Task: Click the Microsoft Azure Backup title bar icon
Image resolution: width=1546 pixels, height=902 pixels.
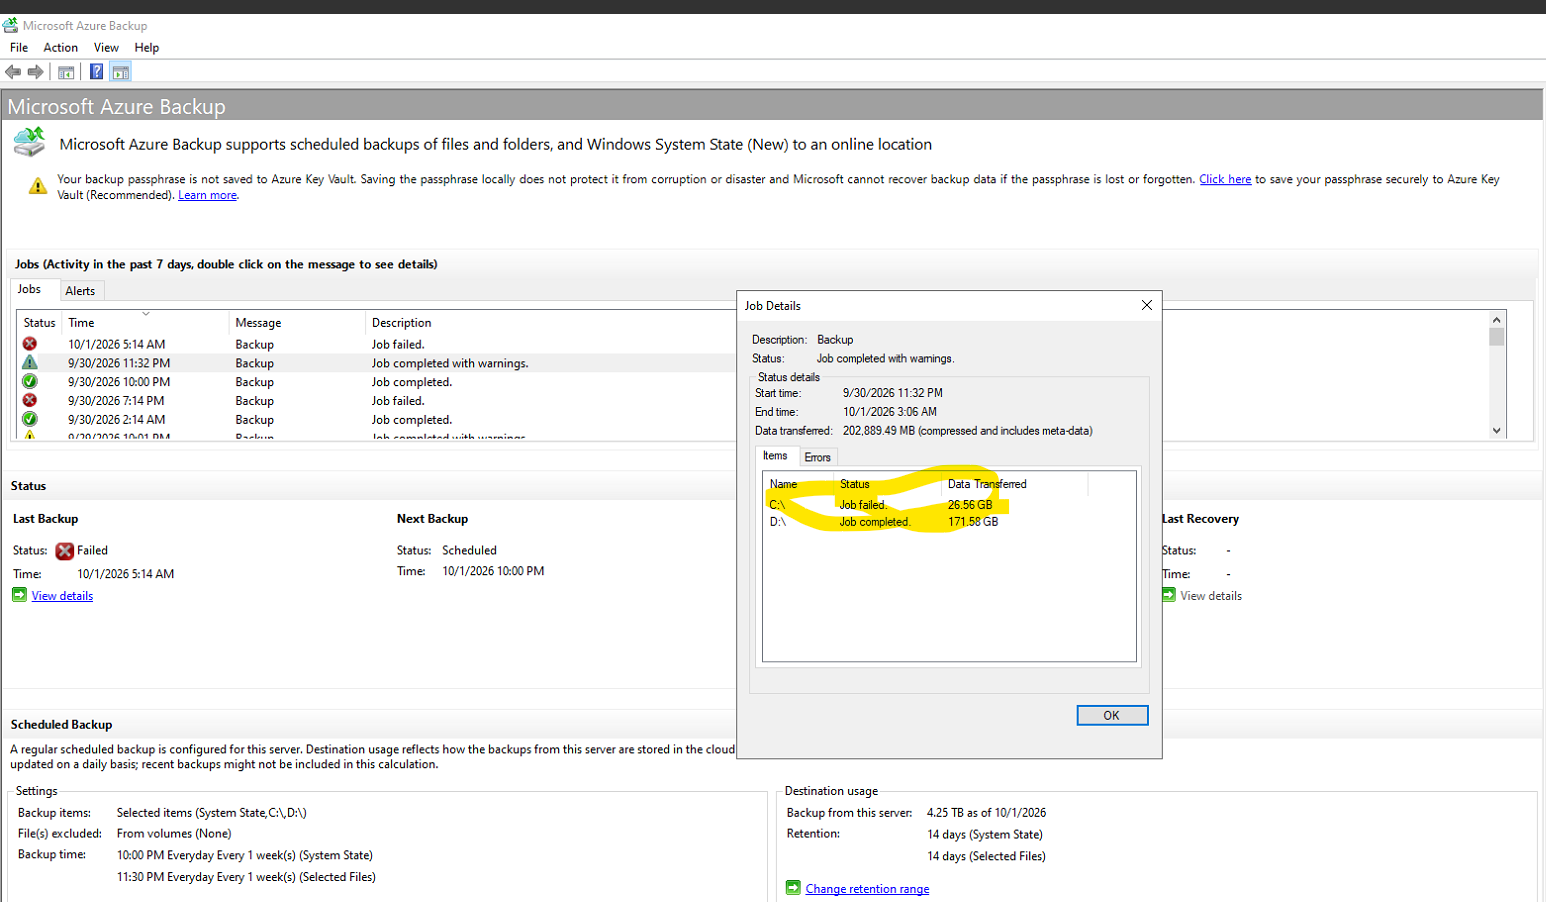Action: 10,25
